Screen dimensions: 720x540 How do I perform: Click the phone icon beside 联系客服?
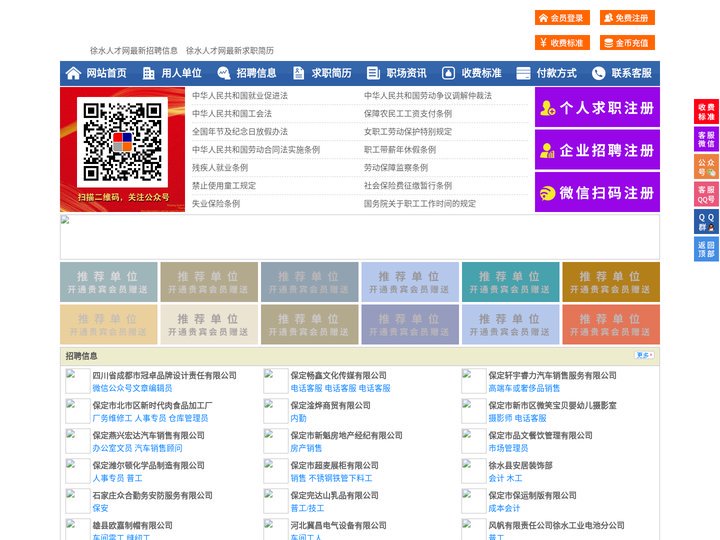click(x=598, y=73)
